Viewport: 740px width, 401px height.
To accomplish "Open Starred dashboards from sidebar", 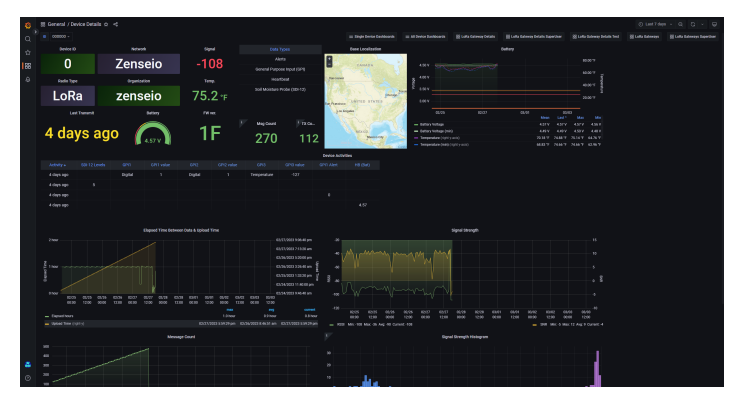I will [27, 51].
